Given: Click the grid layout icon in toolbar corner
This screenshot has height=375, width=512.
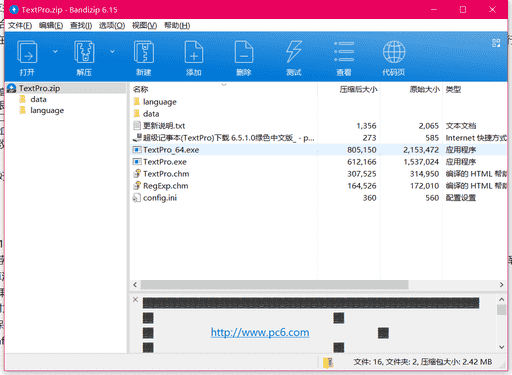Looking at the screenshot, I should 496,43.
